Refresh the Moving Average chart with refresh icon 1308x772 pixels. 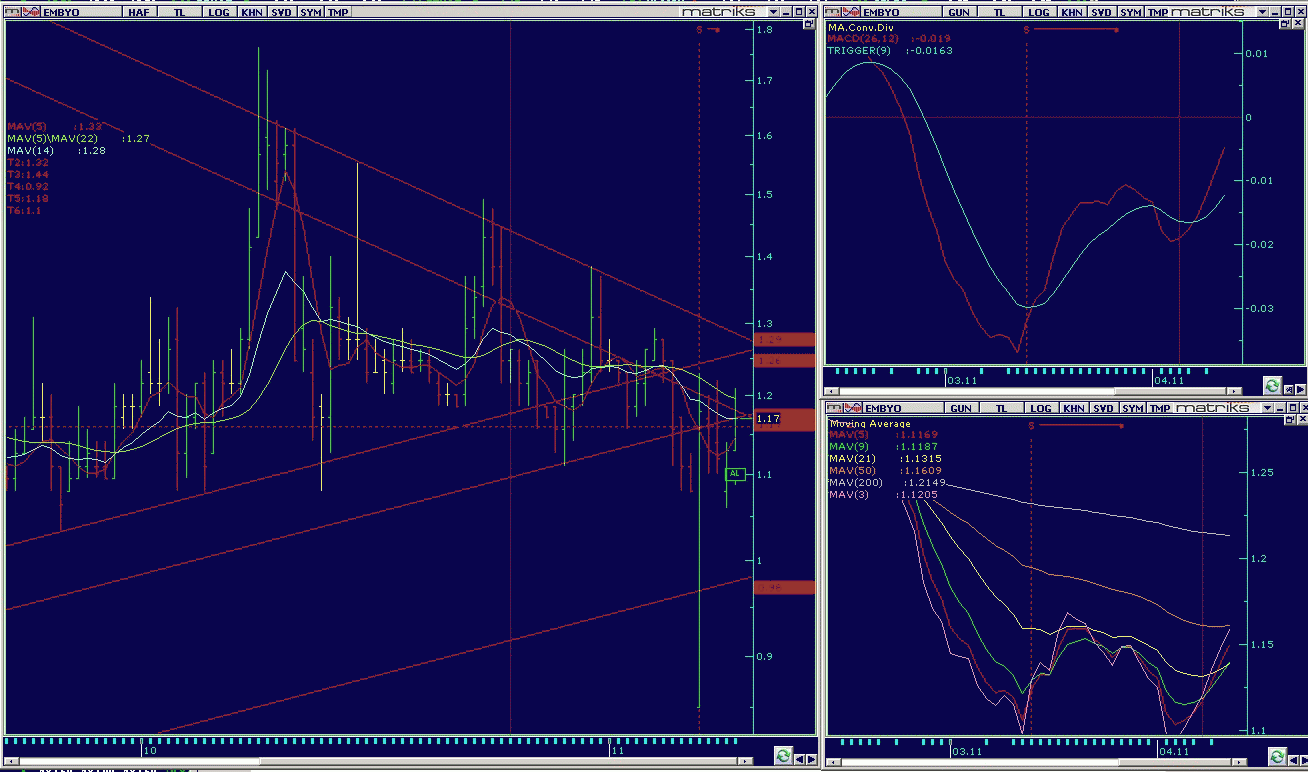click(1278, 756)
